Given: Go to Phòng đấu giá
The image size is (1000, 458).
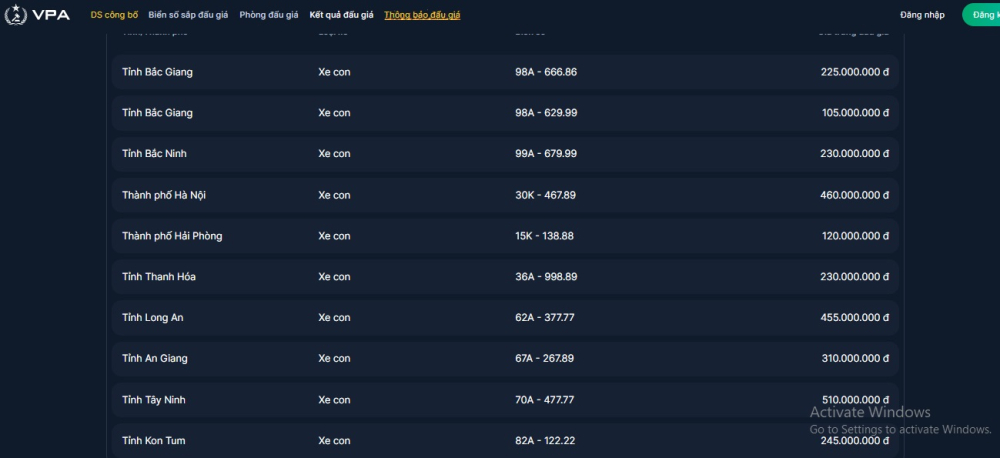Looking at the screenshot, I should click(x=268, y=15).
